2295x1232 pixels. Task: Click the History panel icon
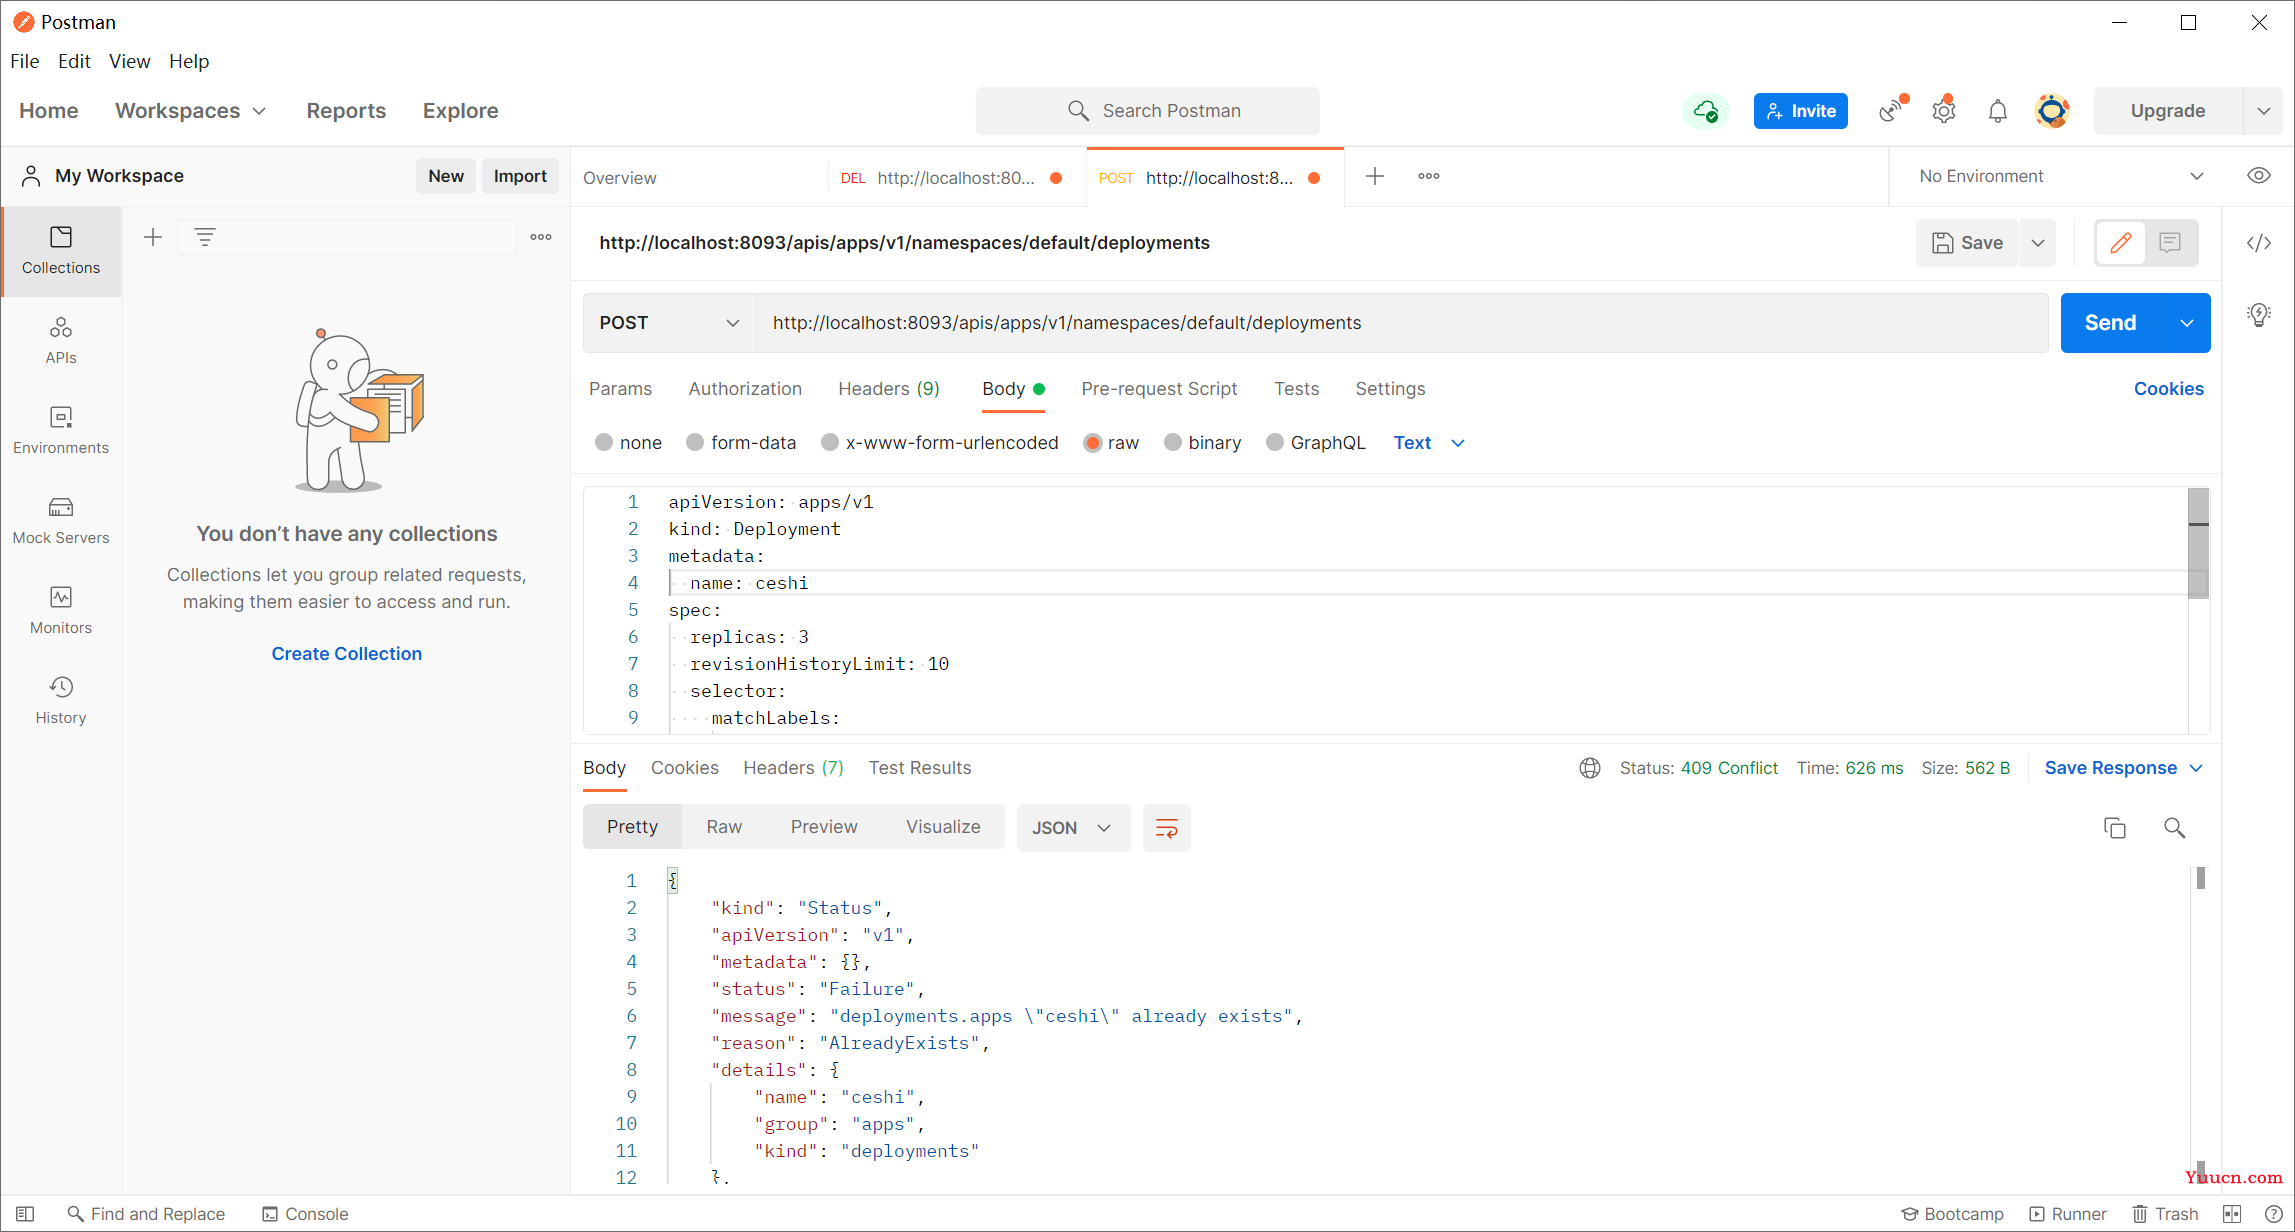pyautogui.click(x=61, y=698)
